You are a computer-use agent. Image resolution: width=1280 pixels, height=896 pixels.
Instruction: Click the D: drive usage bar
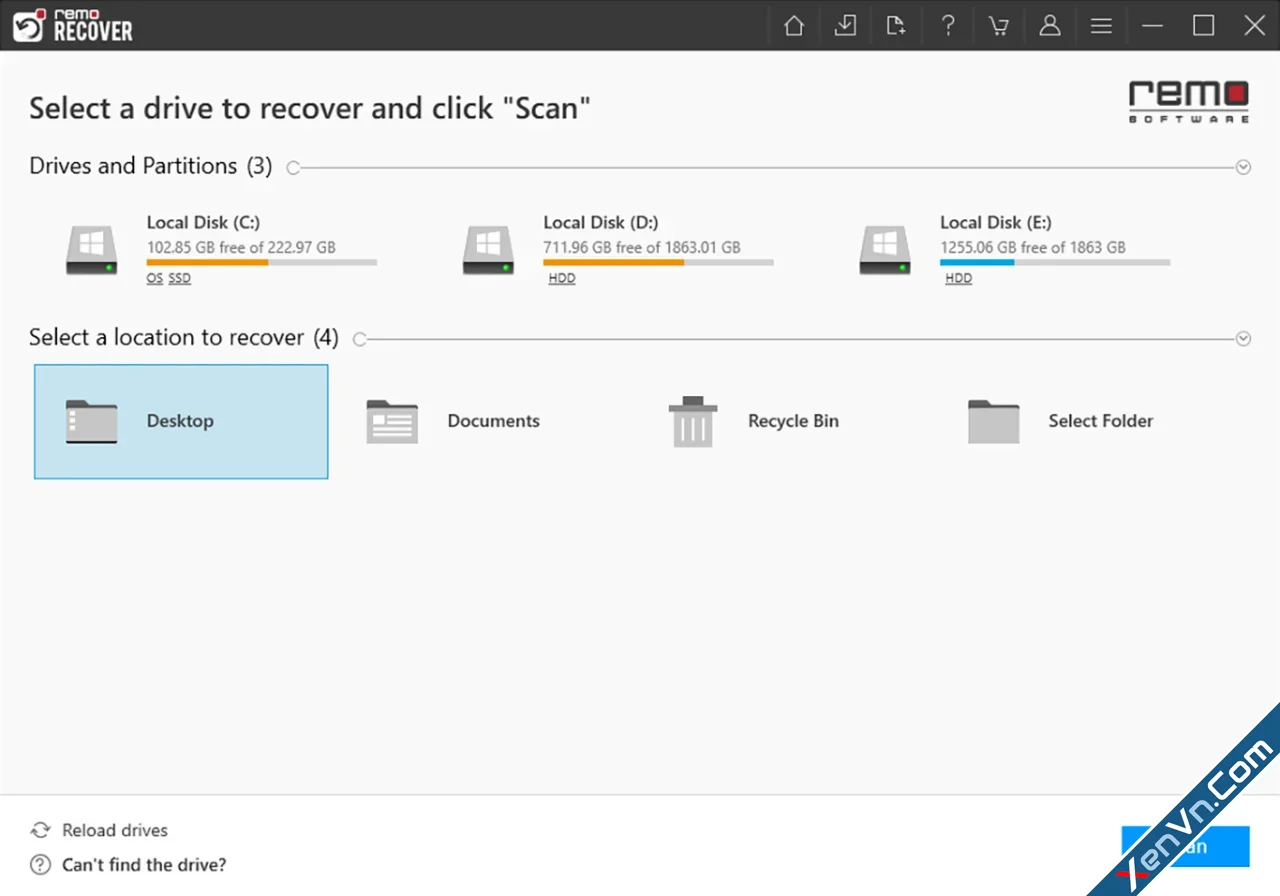coord(658,262)
